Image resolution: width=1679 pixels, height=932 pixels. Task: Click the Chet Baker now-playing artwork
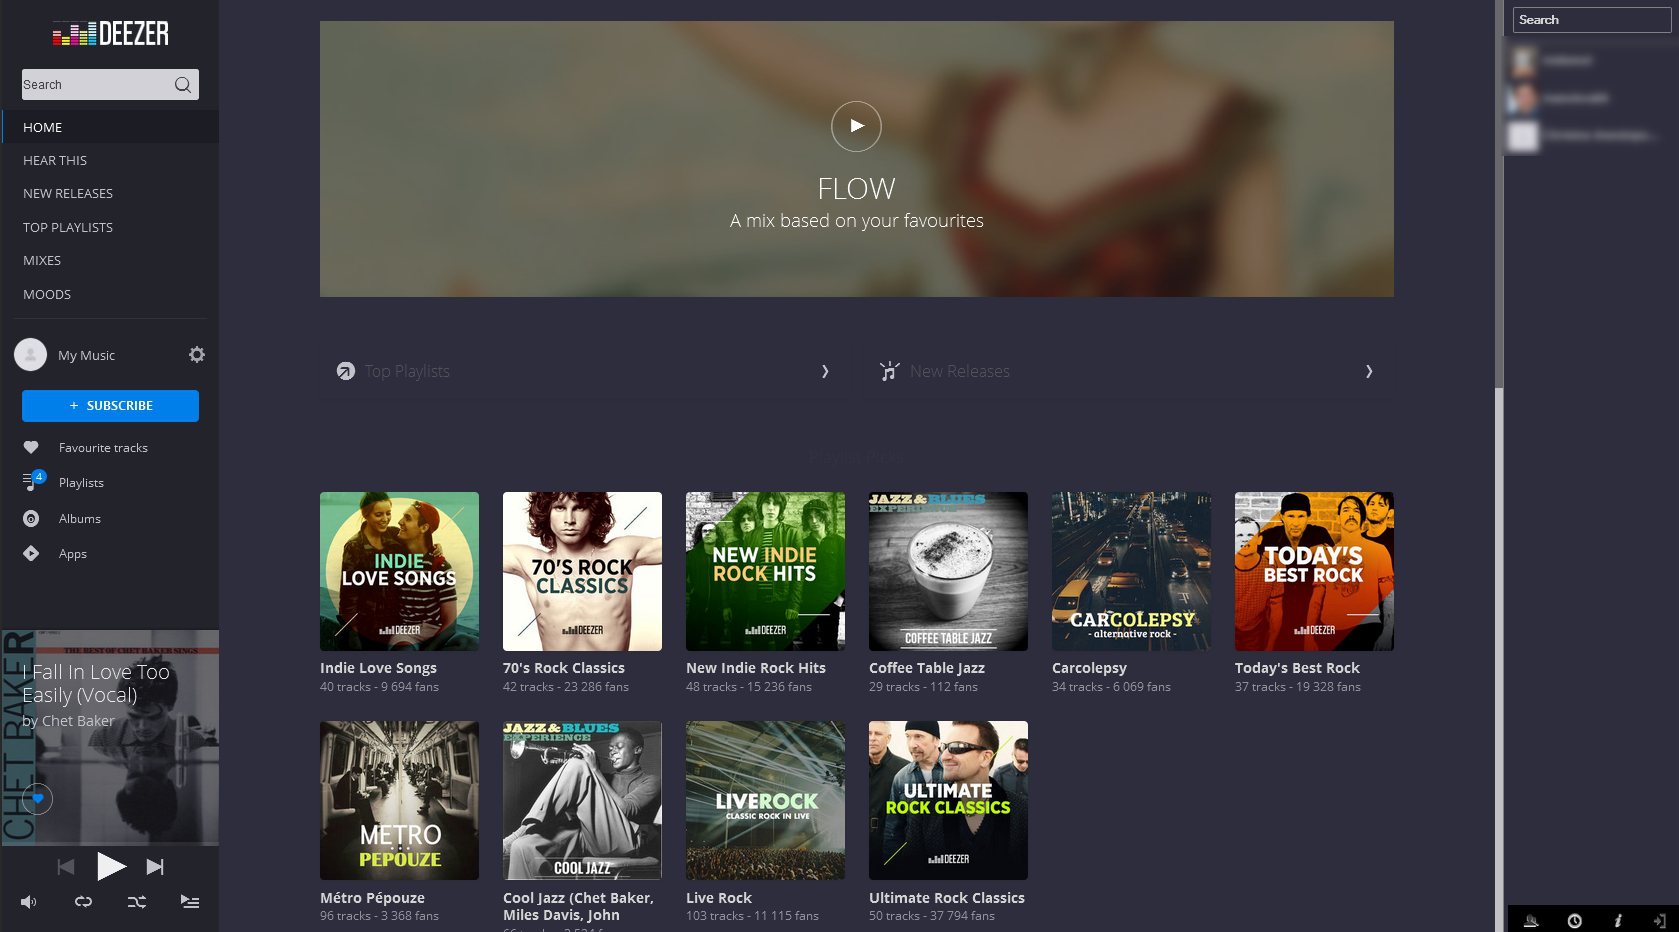click(110, 738)
